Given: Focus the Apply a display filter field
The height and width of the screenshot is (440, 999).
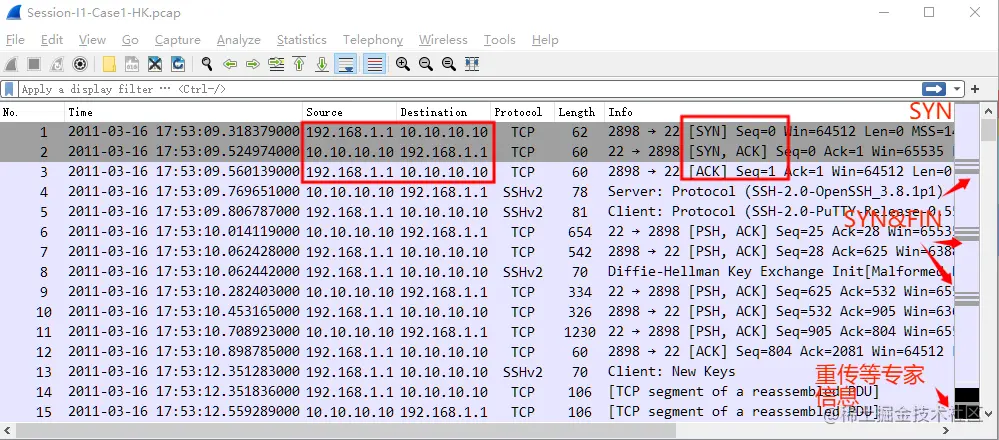Looking at the screenshot, I should [468, 89].
